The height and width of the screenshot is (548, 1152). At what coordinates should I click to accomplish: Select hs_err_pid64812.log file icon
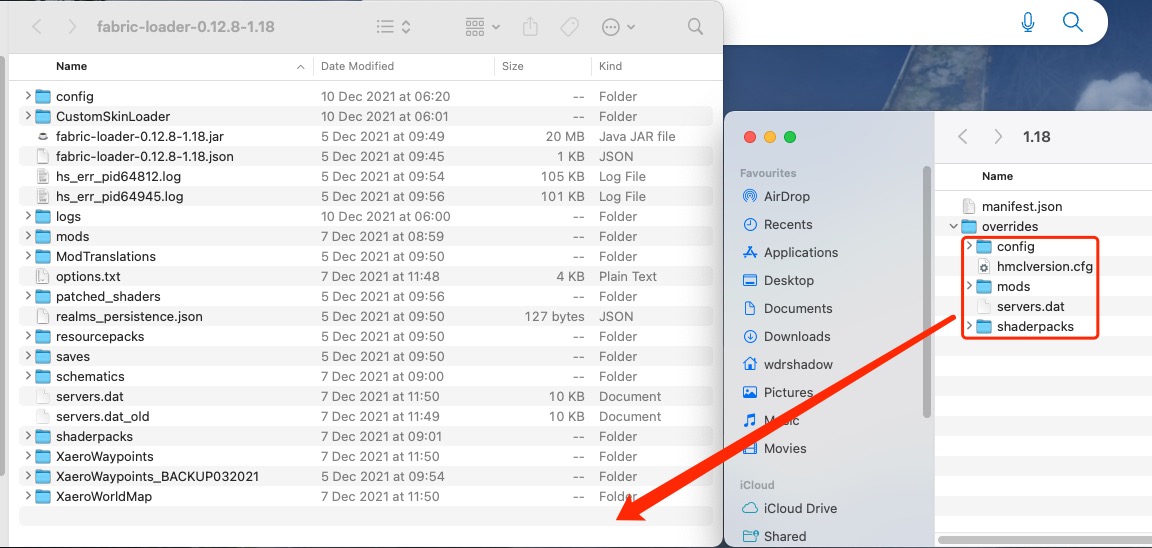click(x=43, y=176)
